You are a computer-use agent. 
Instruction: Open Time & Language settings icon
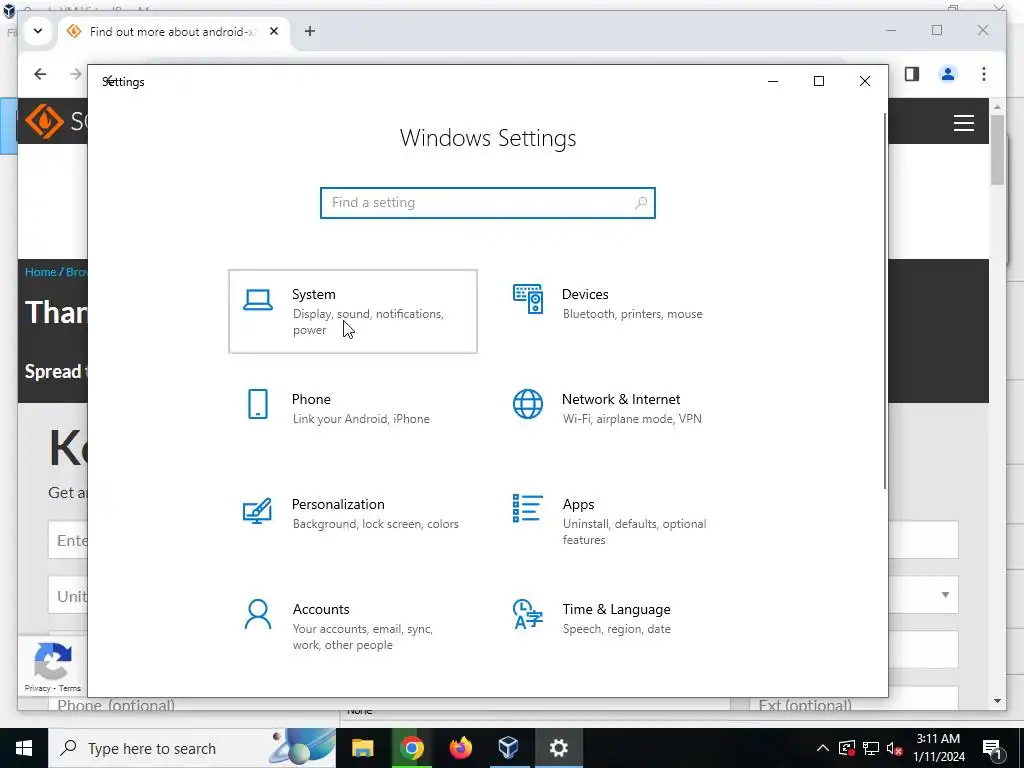pyautogui.click(x=528, y=614)
